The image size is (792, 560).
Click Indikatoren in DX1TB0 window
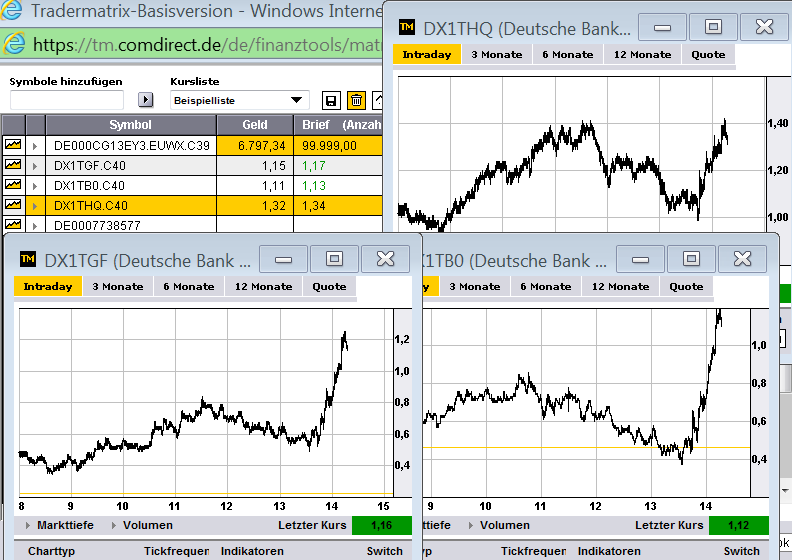[609, 551]
